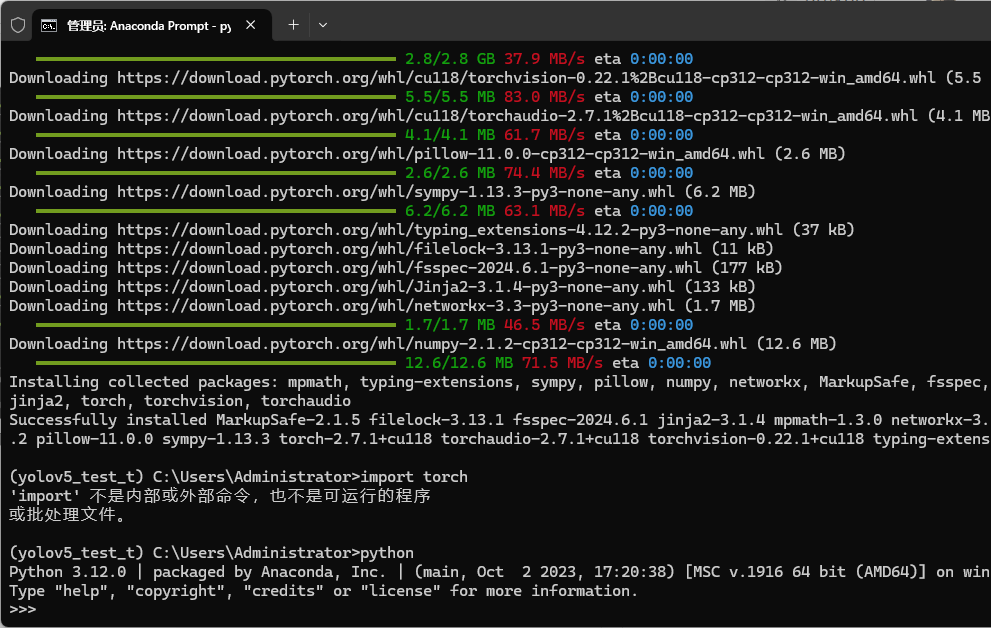Click the 'Python 3.12.0 | packaged by Anaconda' line
The height and width of the screenshot is (628, 991).
coord(499,572)
